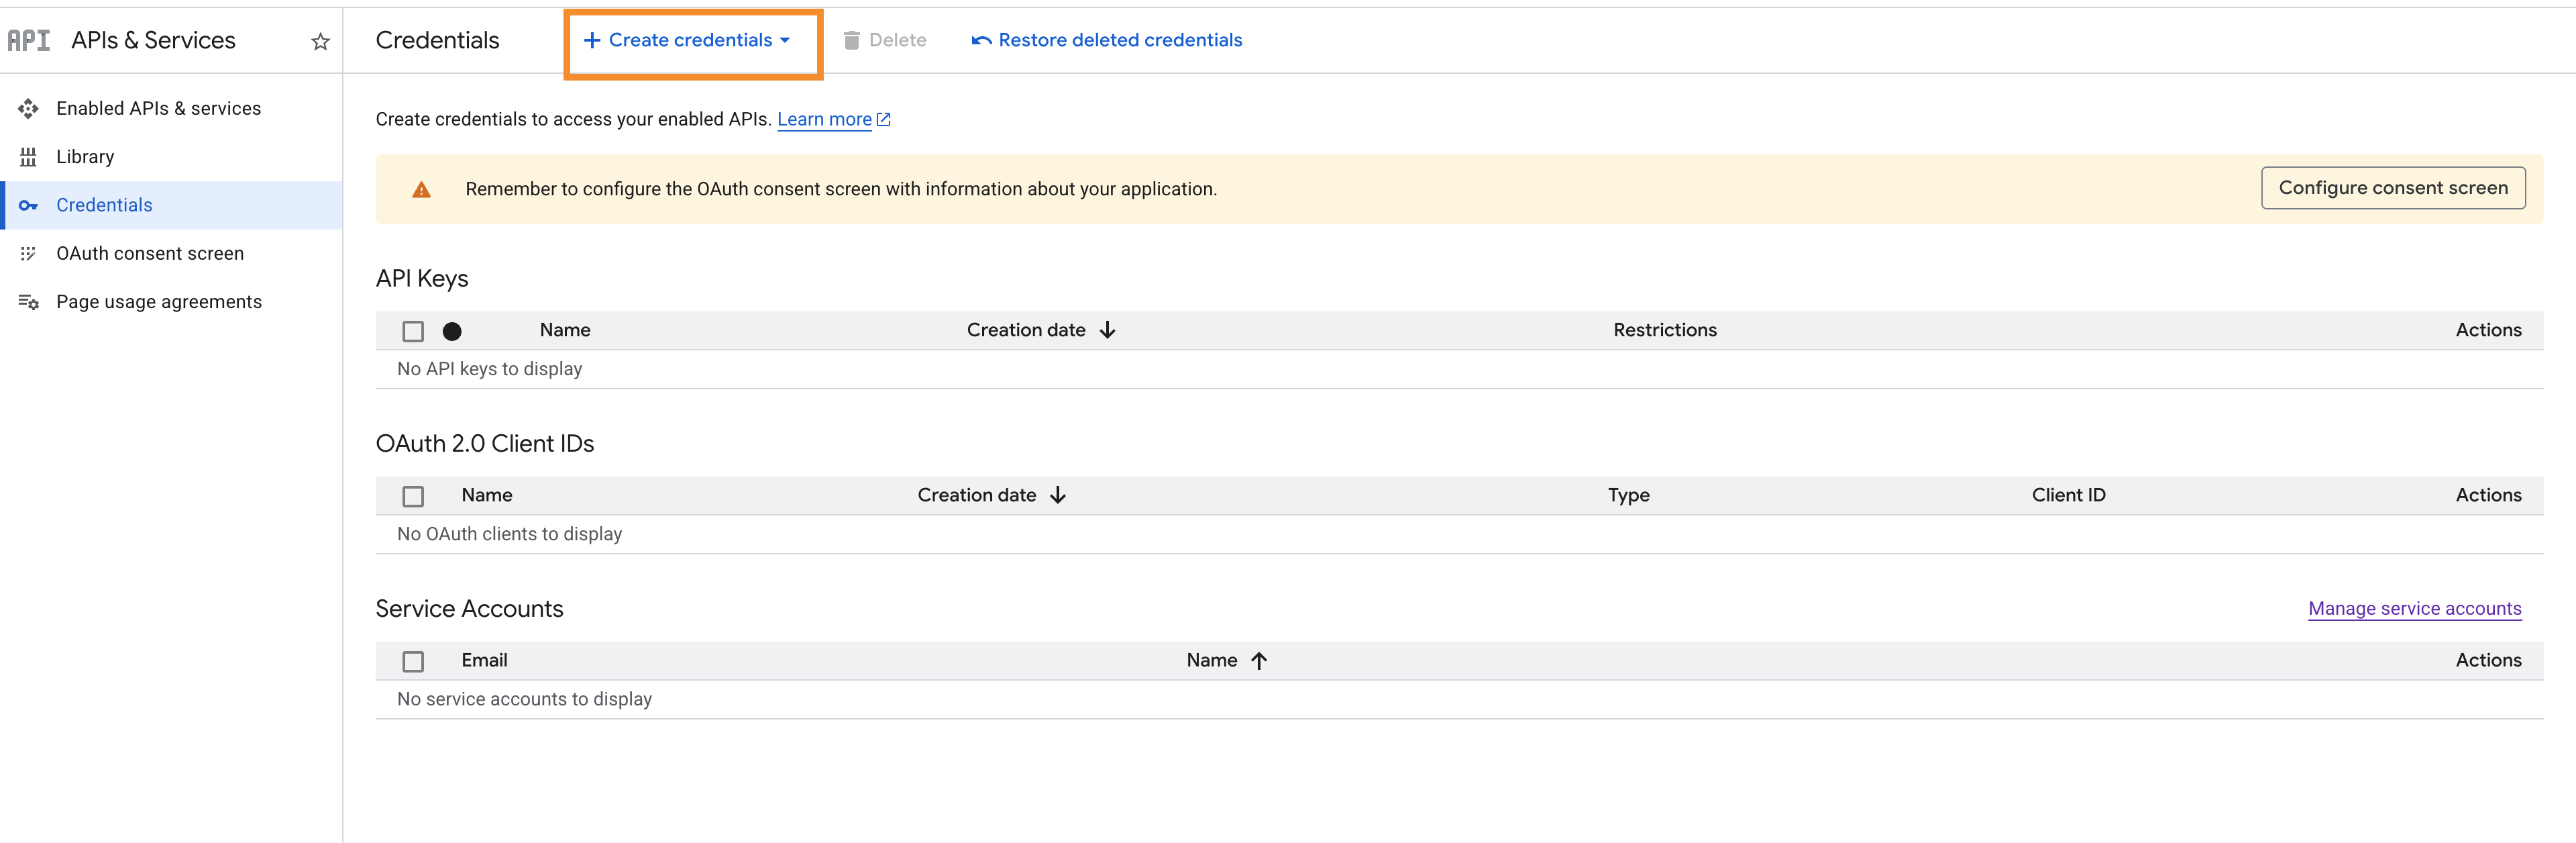The width and height of the screenshot is (2576, 843).
Task: Click the Email column header
Action: coord(484,660)
